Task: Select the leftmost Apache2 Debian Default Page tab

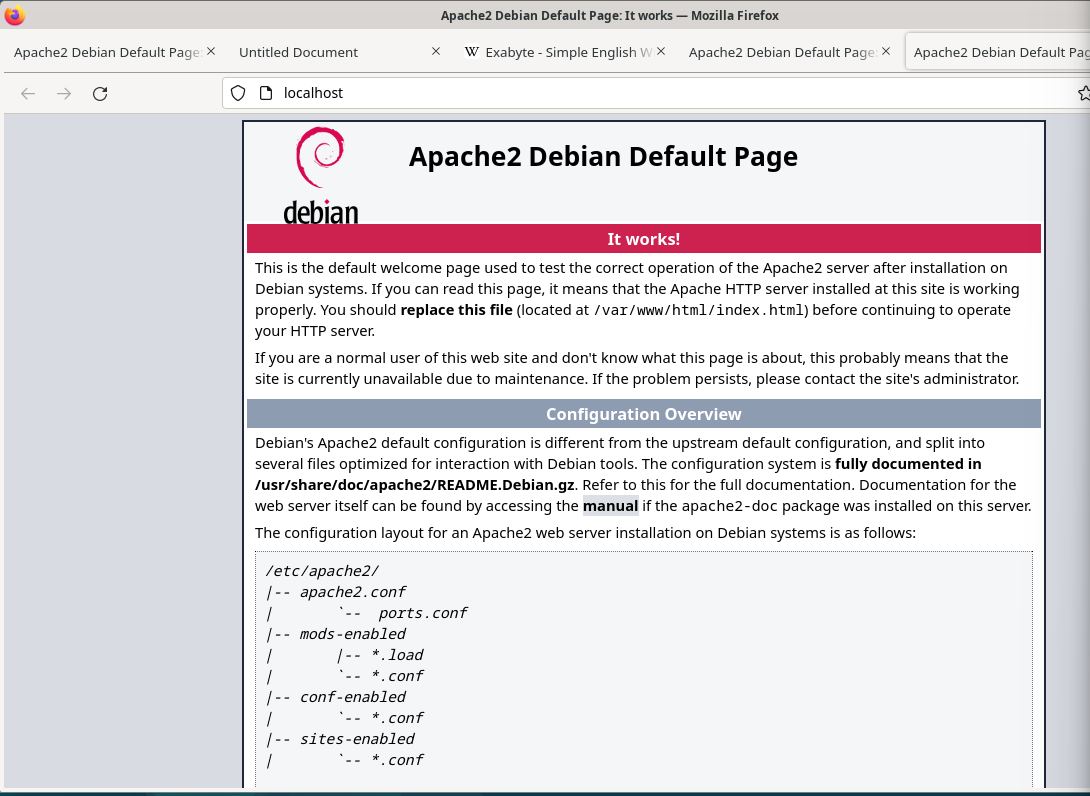Action: click(x=105, y=52)
